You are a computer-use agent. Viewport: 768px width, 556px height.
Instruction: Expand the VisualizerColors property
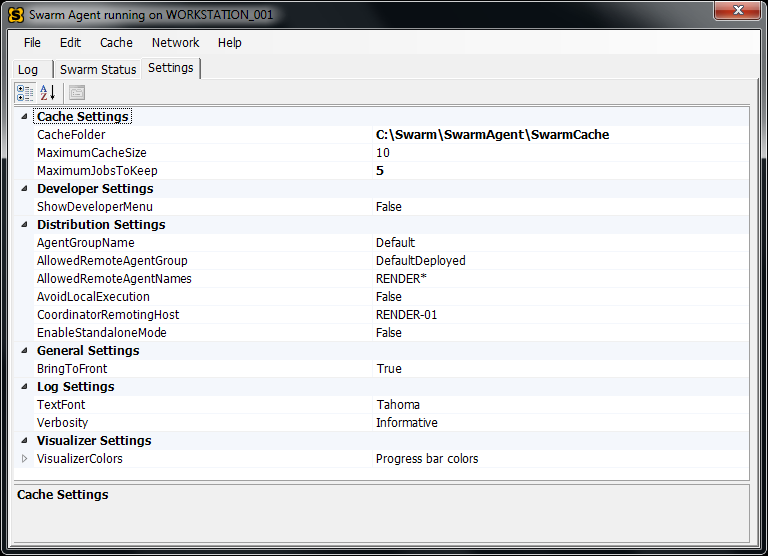pyautogui.click(x=24, y=459)
